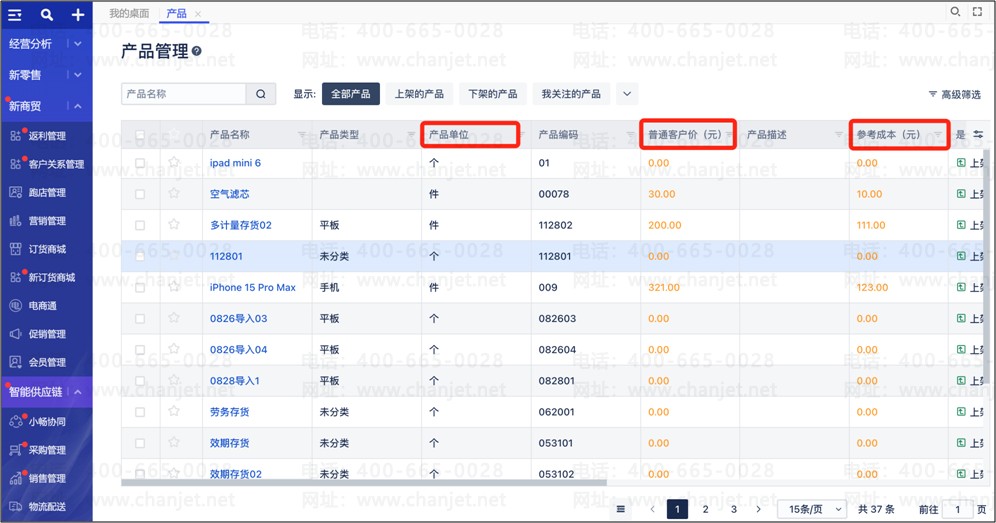
Task: Tick the checkbox for 效期存货
Action: click(140, 443)
